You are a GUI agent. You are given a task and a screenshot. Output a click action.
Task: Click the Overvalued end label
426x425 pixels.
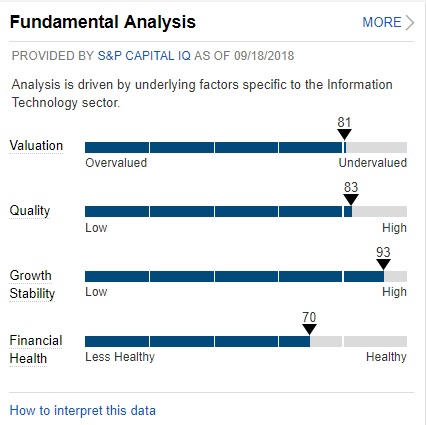(116, 163)
